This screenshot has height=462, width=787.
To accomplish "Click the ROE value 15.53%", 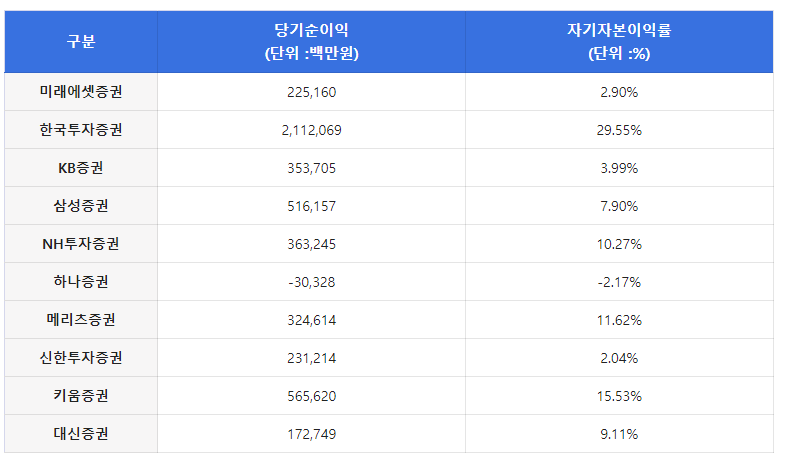I will [619, 396].
